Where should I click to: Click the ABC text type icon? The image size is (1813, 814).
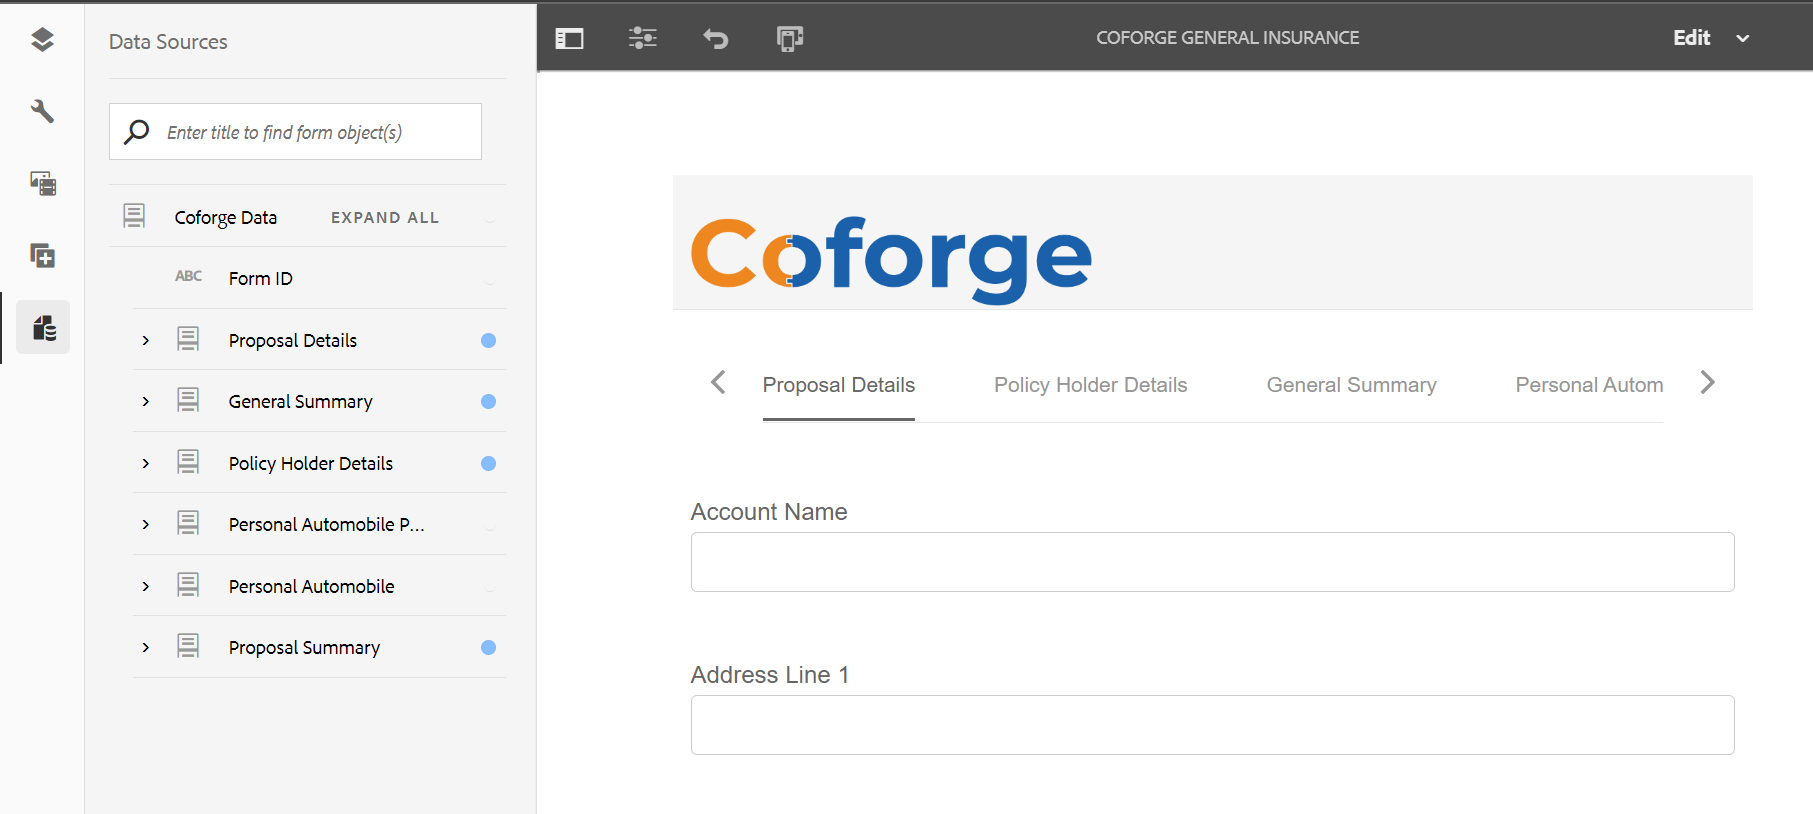click(189, 276)
